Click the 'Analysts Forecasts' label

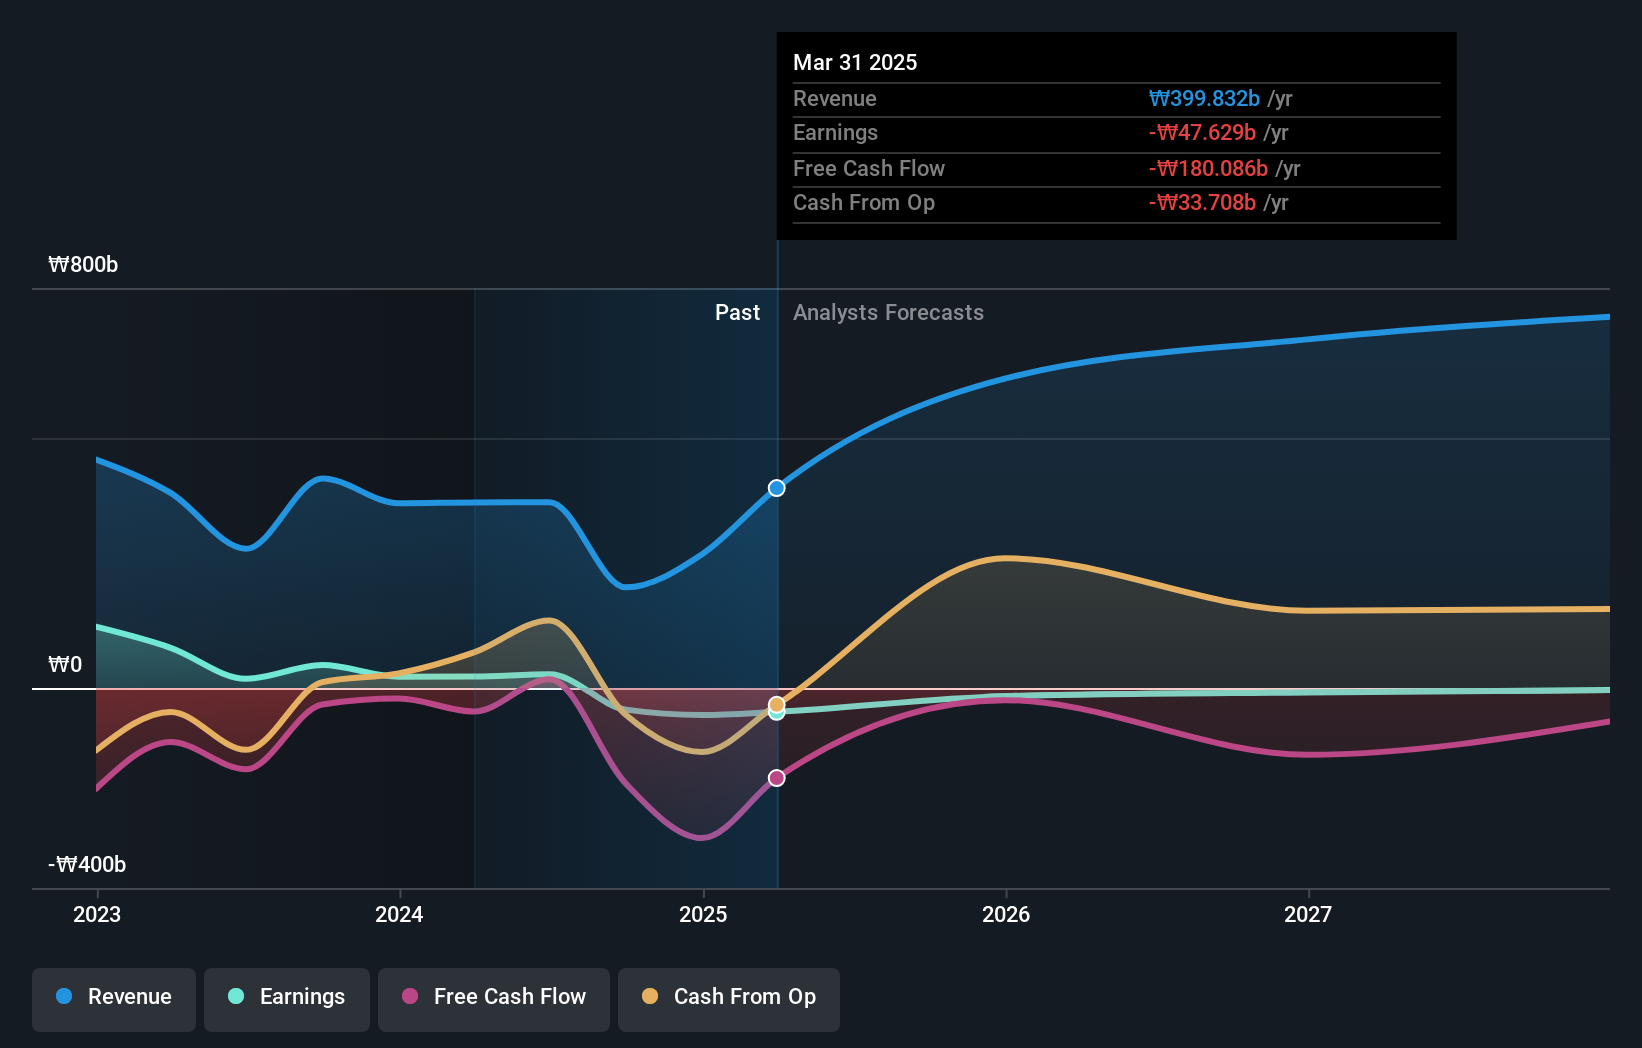(x=888, y=312)
